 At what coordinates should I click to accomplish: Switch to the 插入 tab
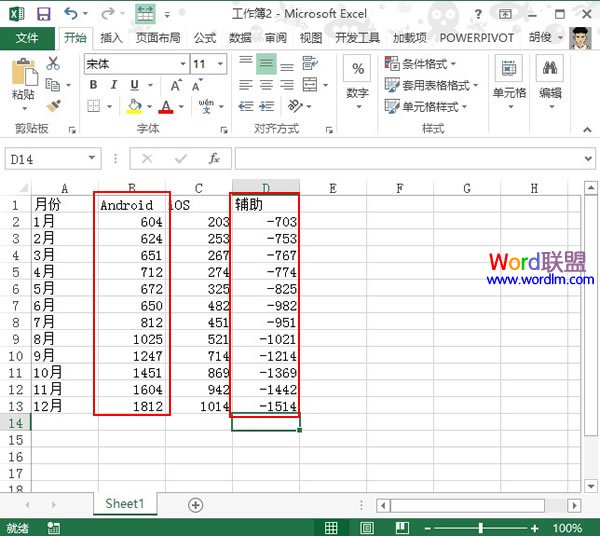pos(111,38)
